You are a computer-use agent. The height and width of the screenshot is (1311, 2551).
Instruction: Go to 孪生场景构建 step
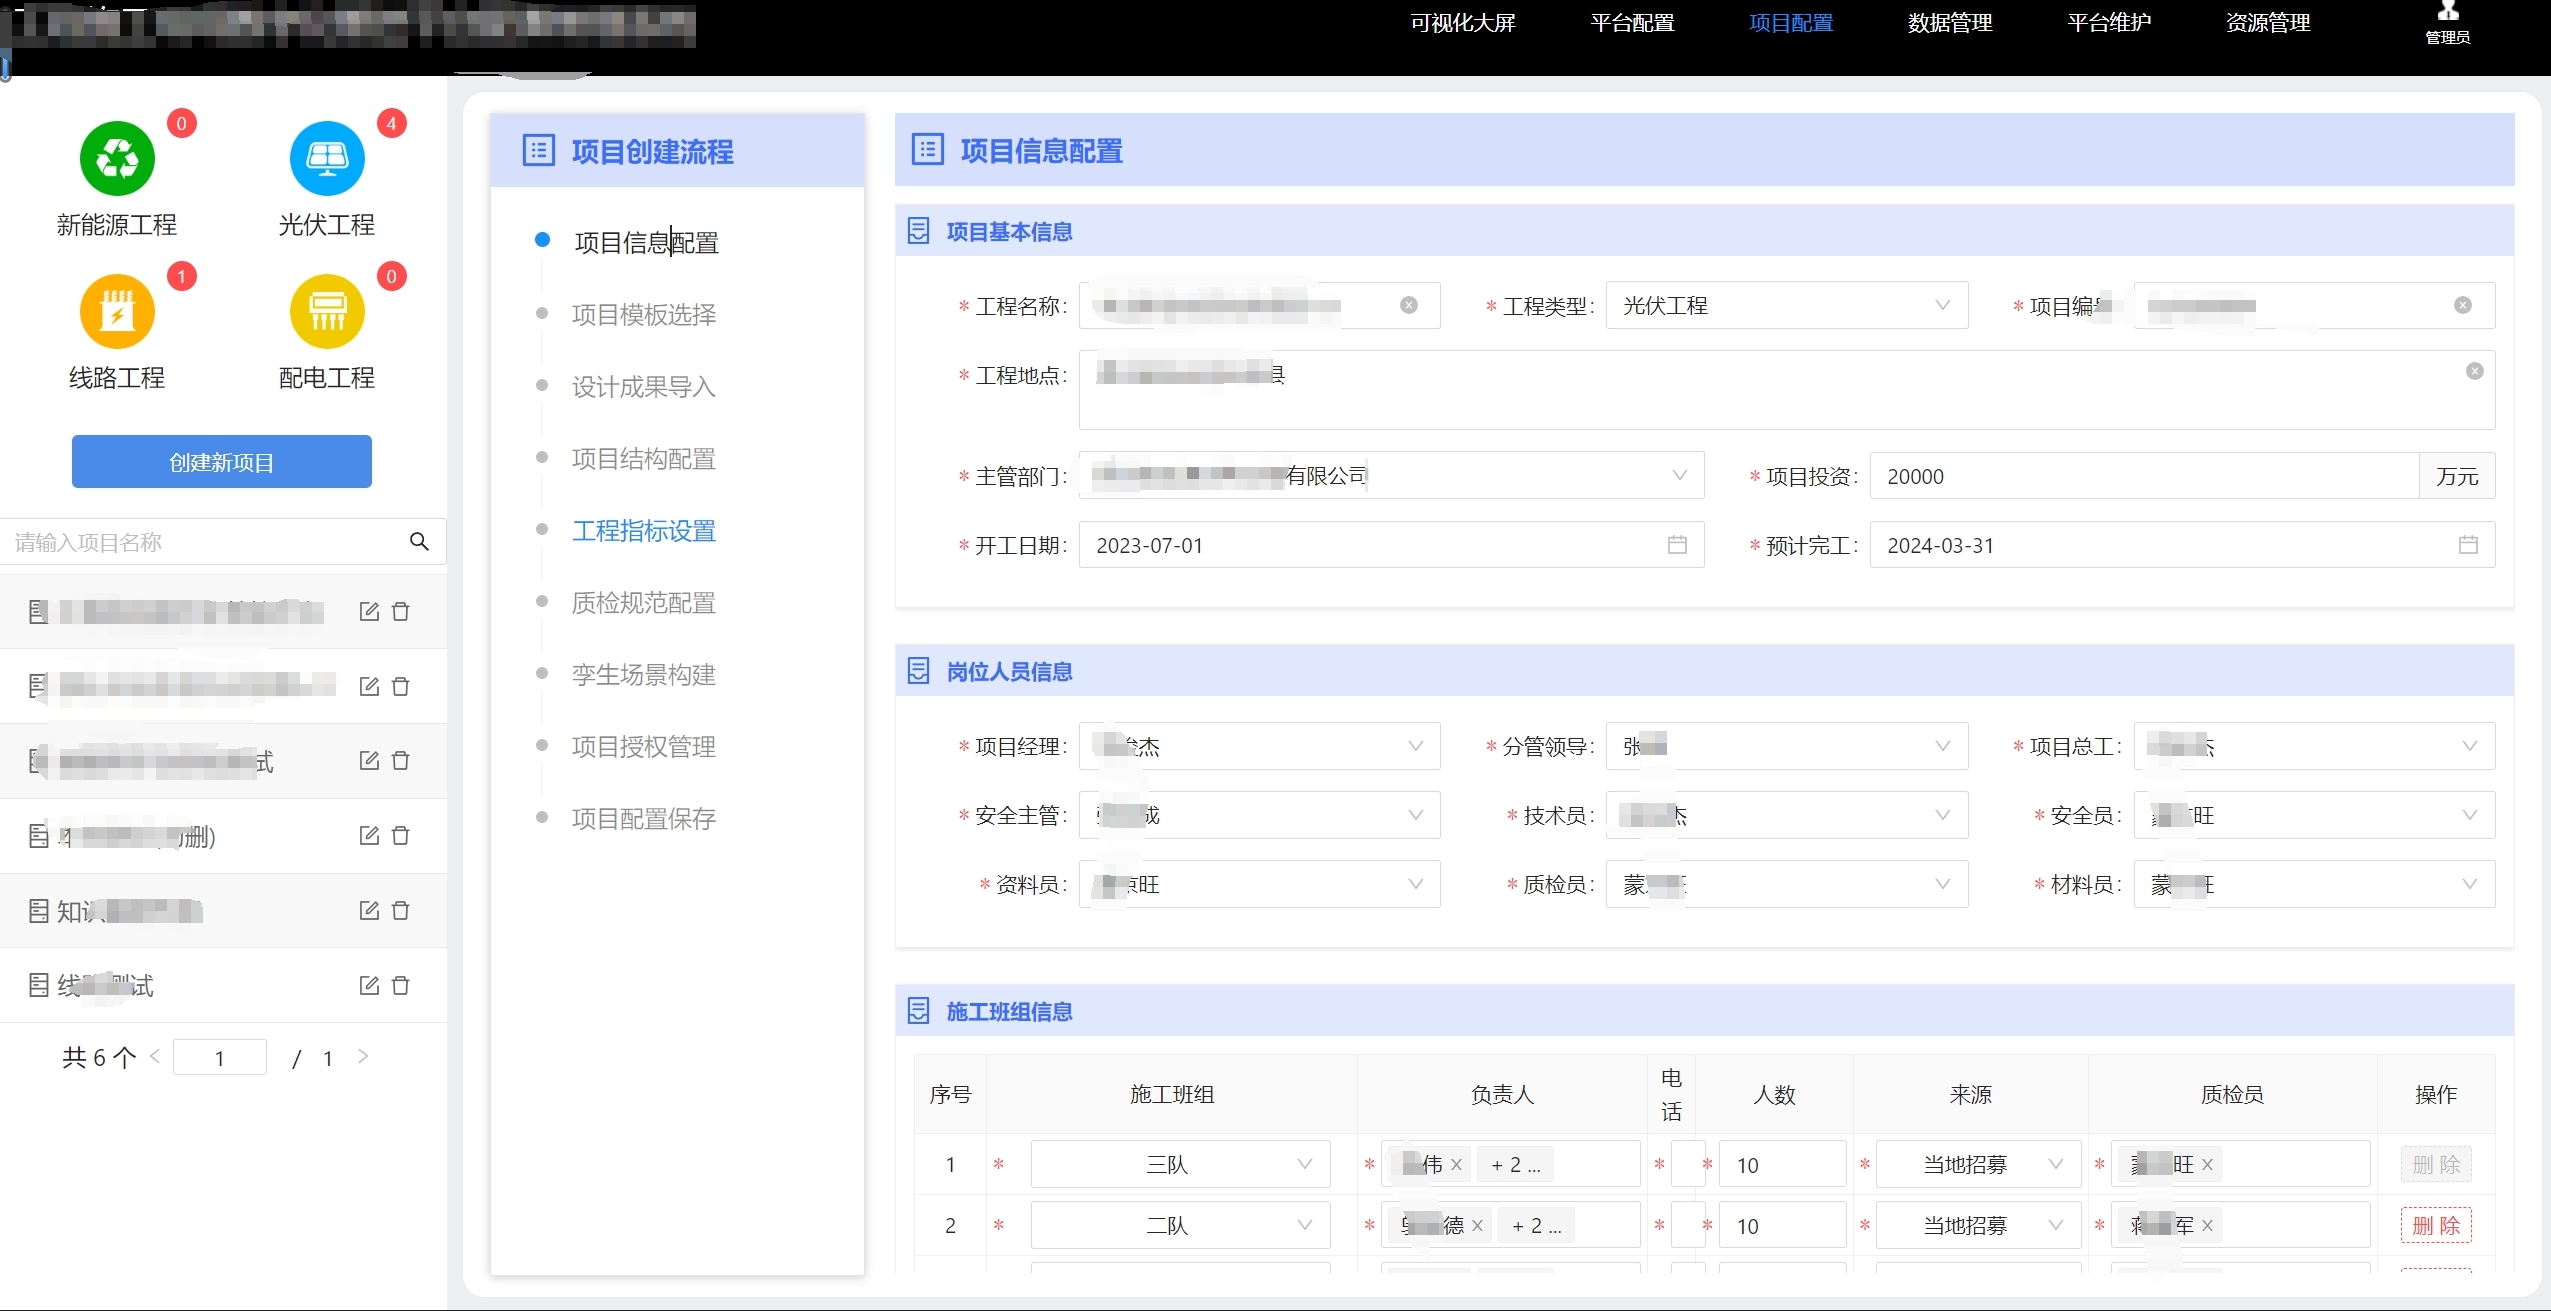pyautogui.click(x=644, y=675)
